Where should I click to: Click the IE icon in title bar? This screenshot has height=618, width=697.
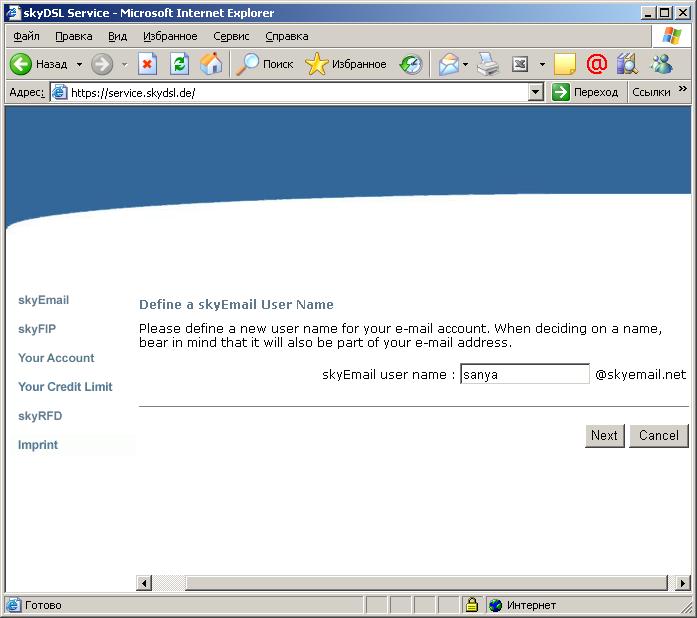[x=12, y=12]
